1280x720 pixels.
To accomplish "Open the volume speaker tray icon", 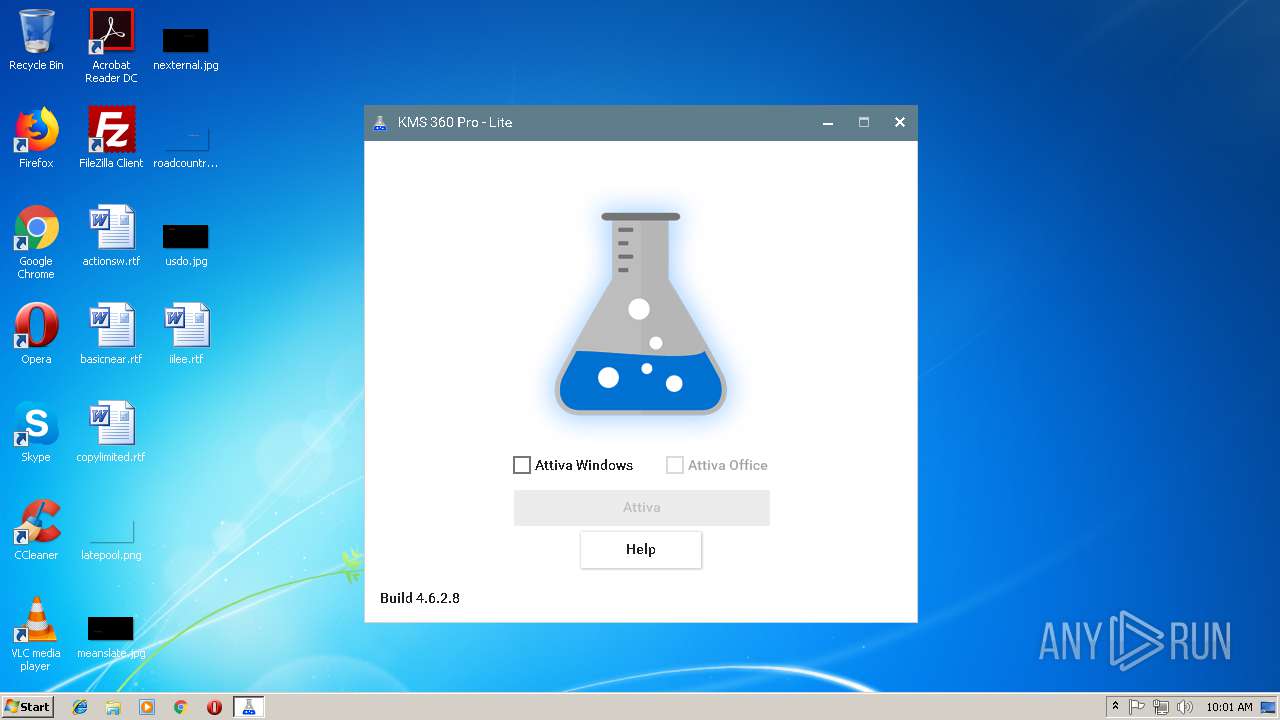I will pos(1185,707).
